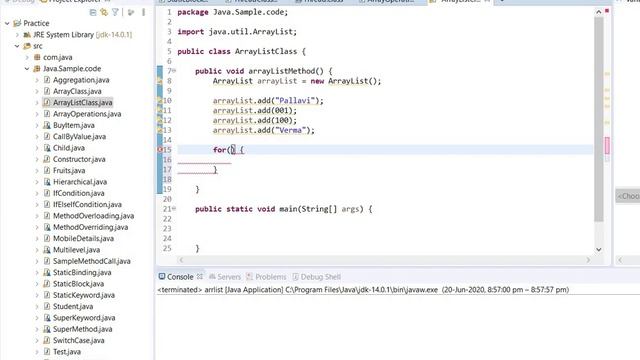Screen dimensions: 640x360
Task: Click the com.java package icon
Action: (x=37, y=58)
